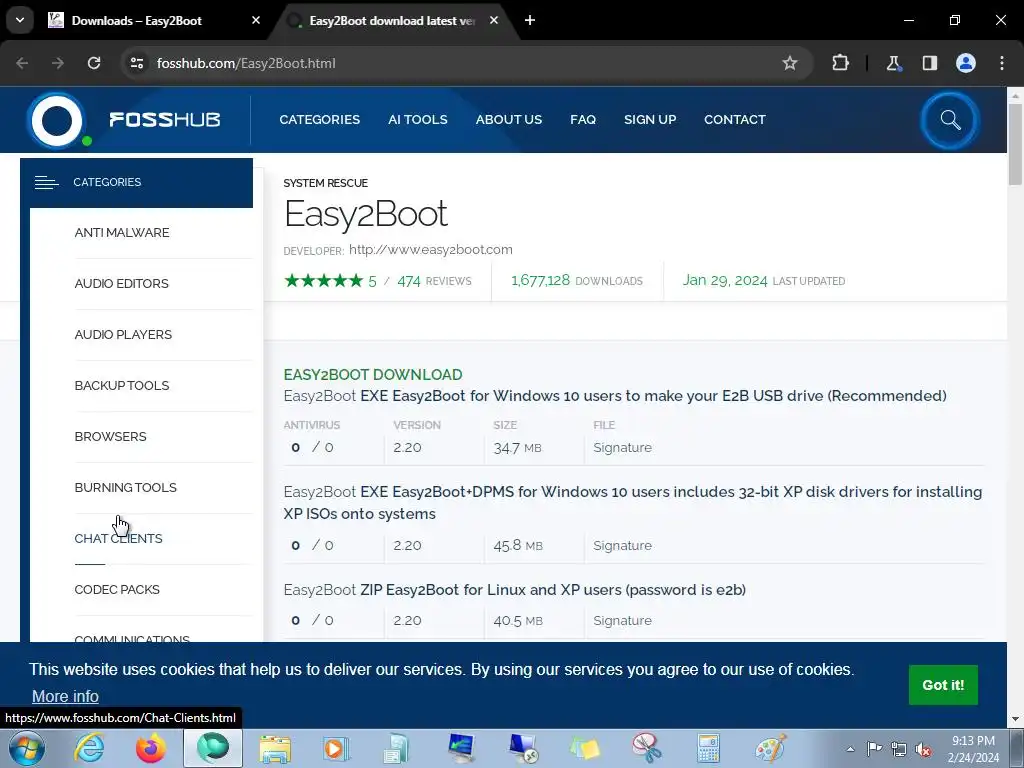
Task: View site information icon in address bar
Action: pos(137,63)
